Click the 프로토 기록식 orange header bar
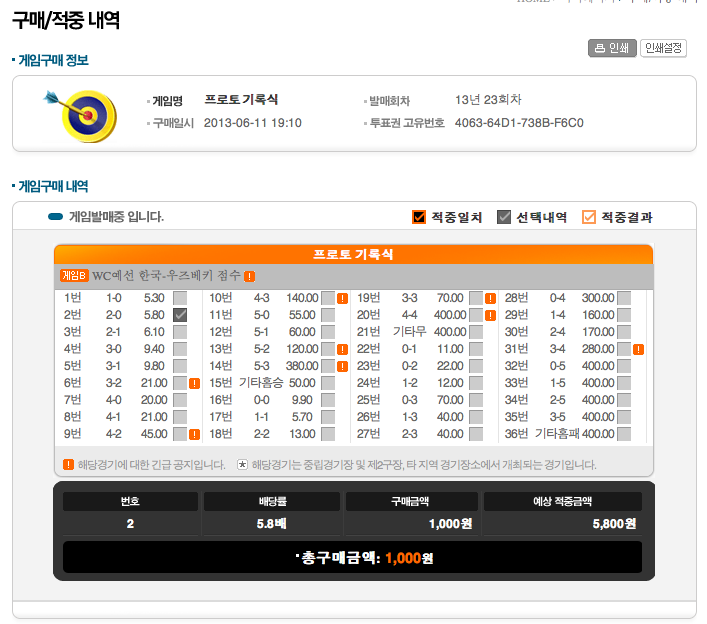Image resolution: width=707 pixels, height=624 pixels. coord(353,254)
